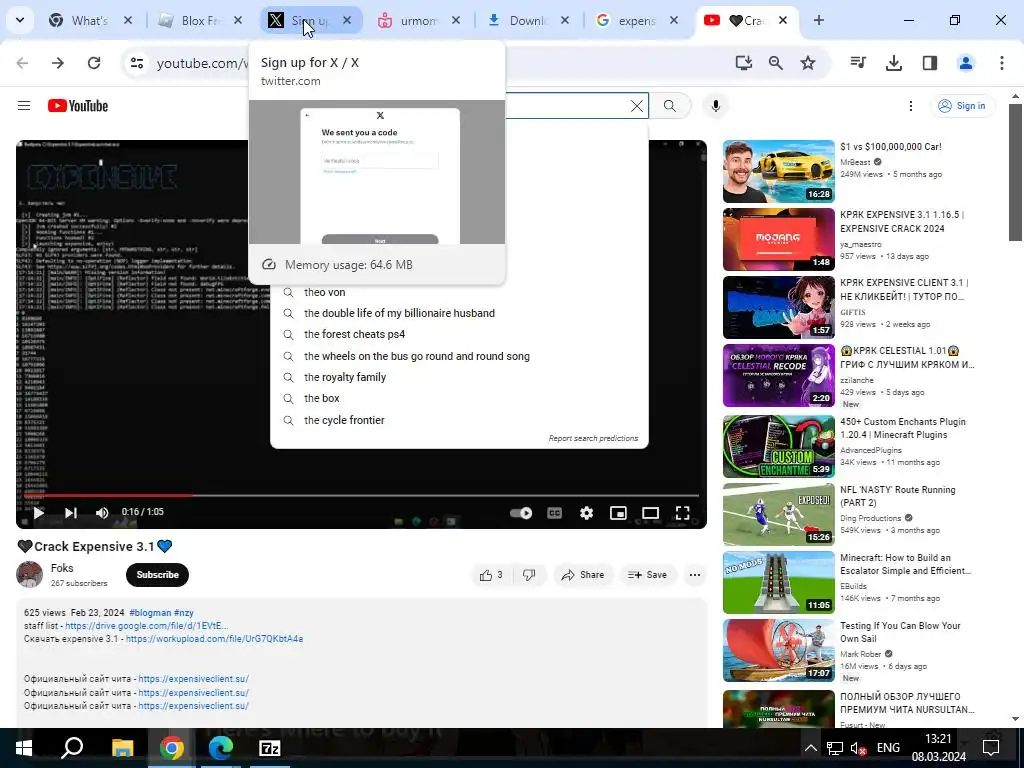Close the Sign up X tab
The image size is (1024, 768).
pyautogui.click(x=347, y=20)
